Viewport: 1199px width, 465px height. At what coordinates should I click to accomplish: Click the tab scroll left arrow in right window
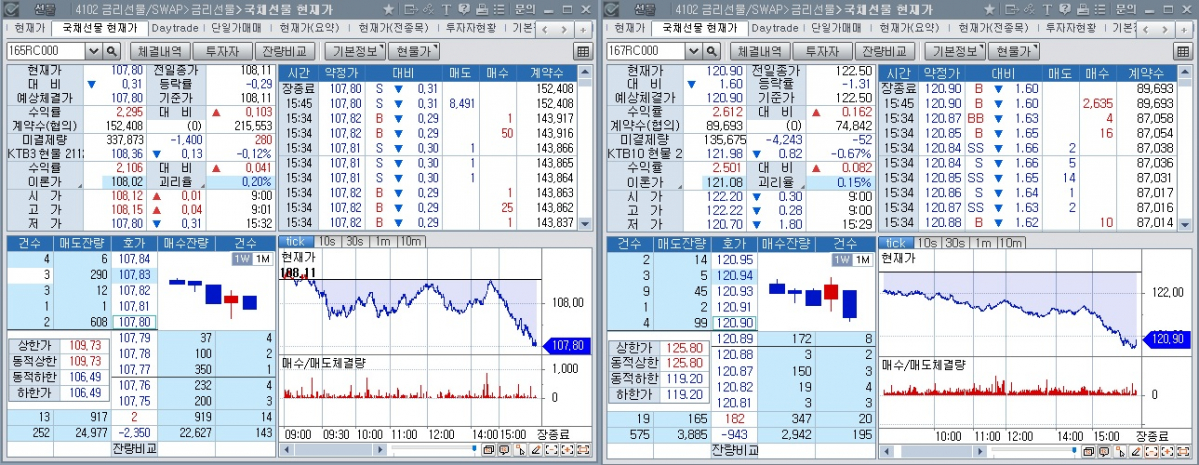point(1147,29)
